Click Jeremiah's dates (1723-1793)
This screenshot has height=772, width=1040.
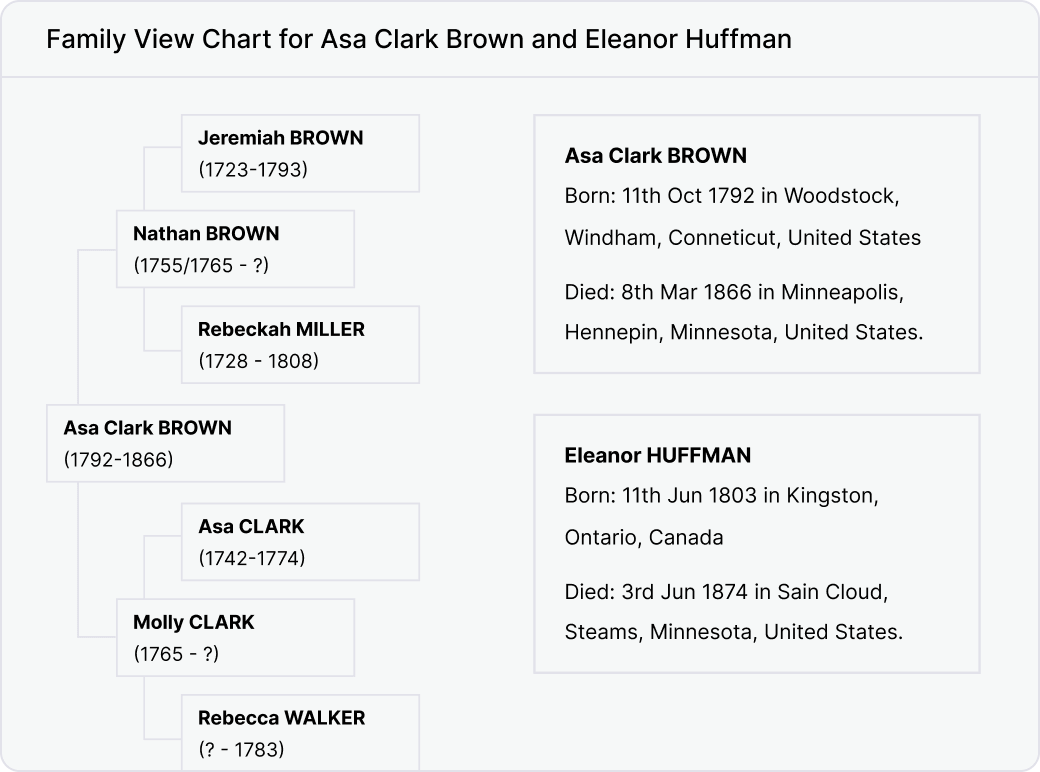pos(253,170)
